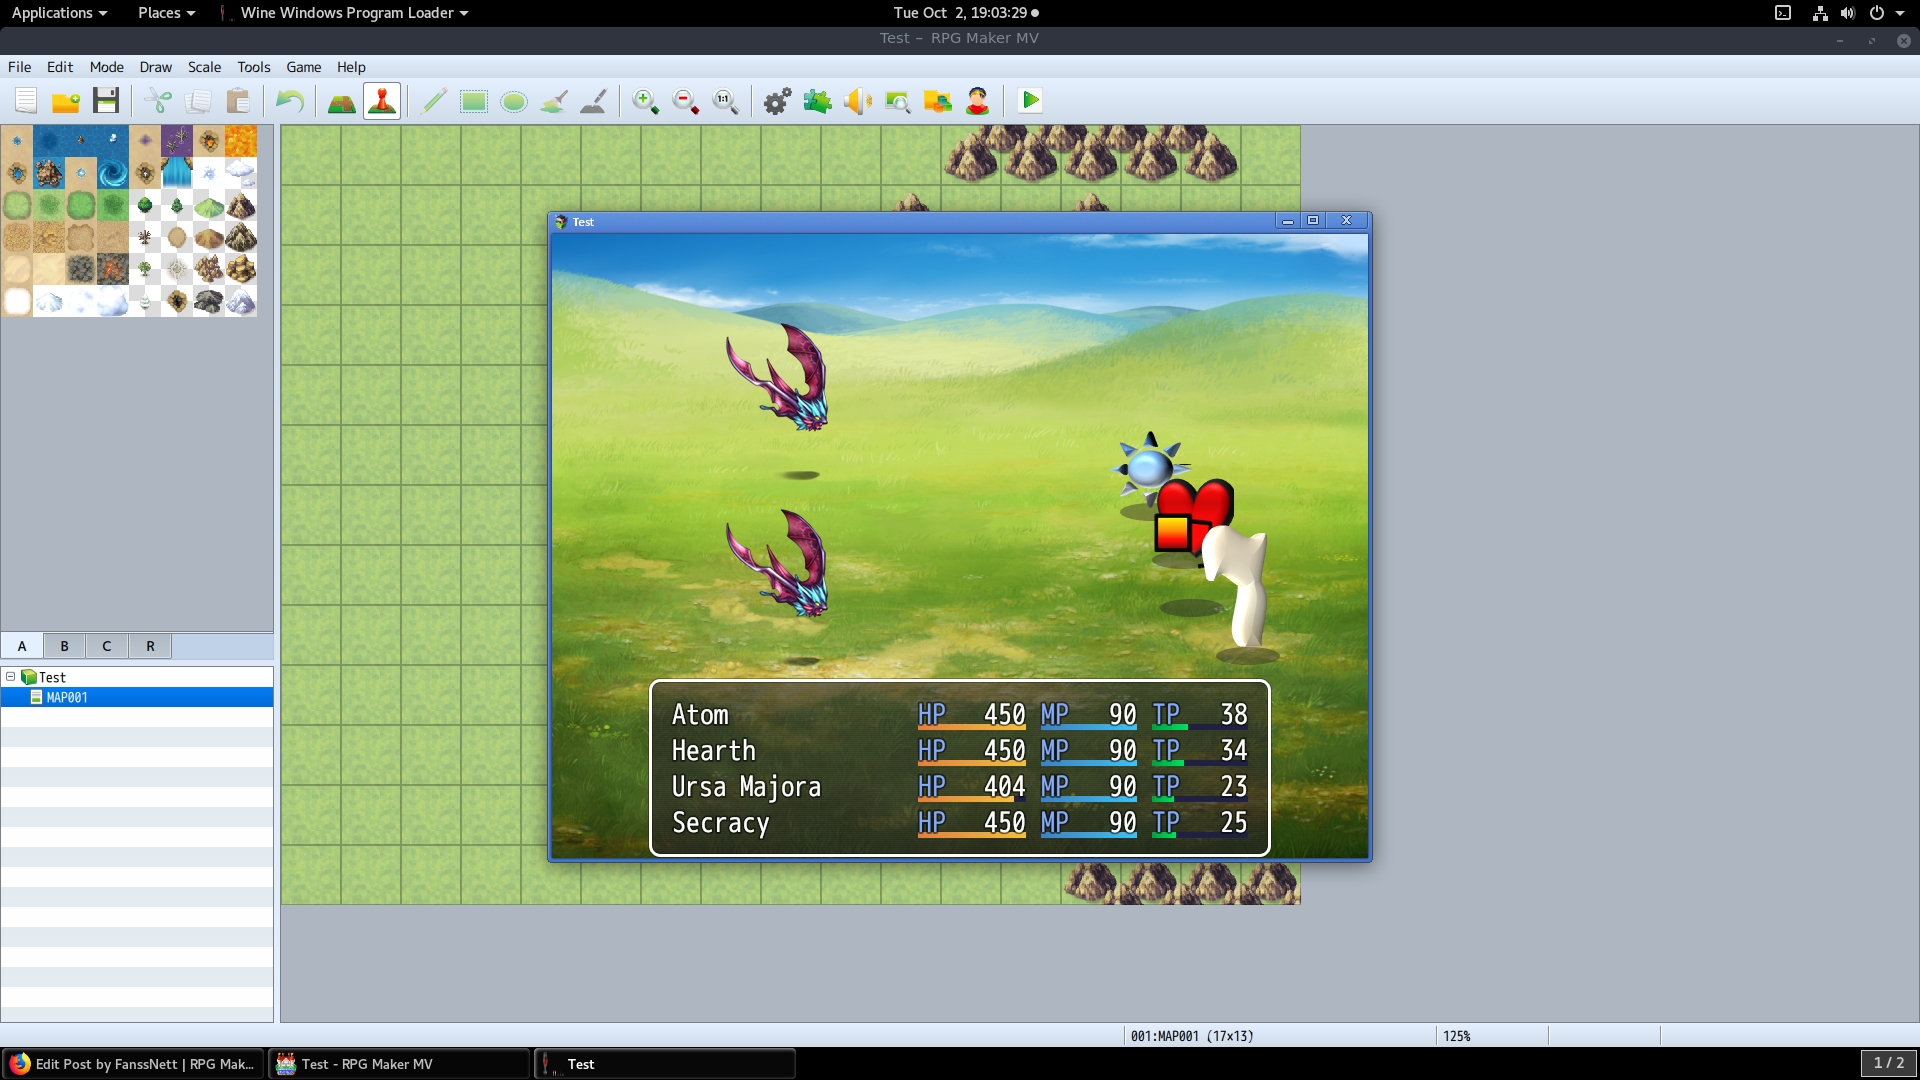Open the File menu
Screen dimensions: 1920x1080
click(20, 67)
